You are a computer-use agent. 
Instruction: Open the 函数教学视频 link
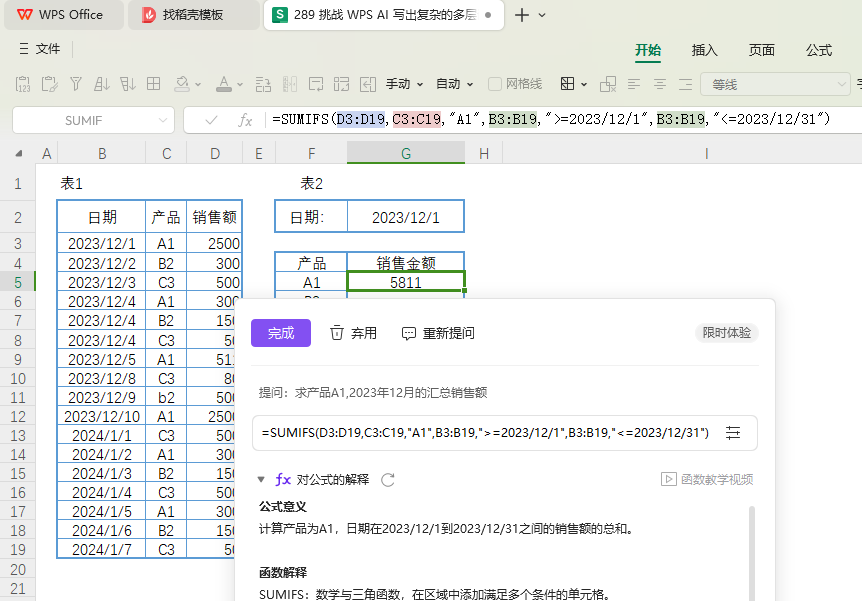click(x=707, y=479)
